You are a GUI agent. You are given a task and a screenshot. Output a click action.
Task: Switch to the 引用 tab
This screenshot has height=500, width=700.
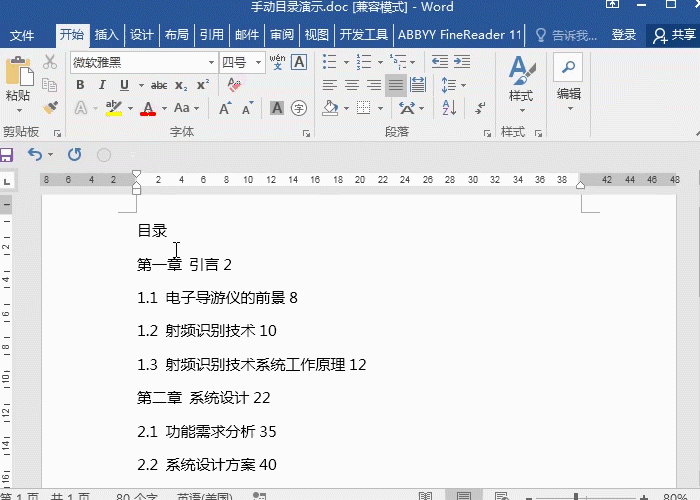pyautogui.click(x=212, y=35)
